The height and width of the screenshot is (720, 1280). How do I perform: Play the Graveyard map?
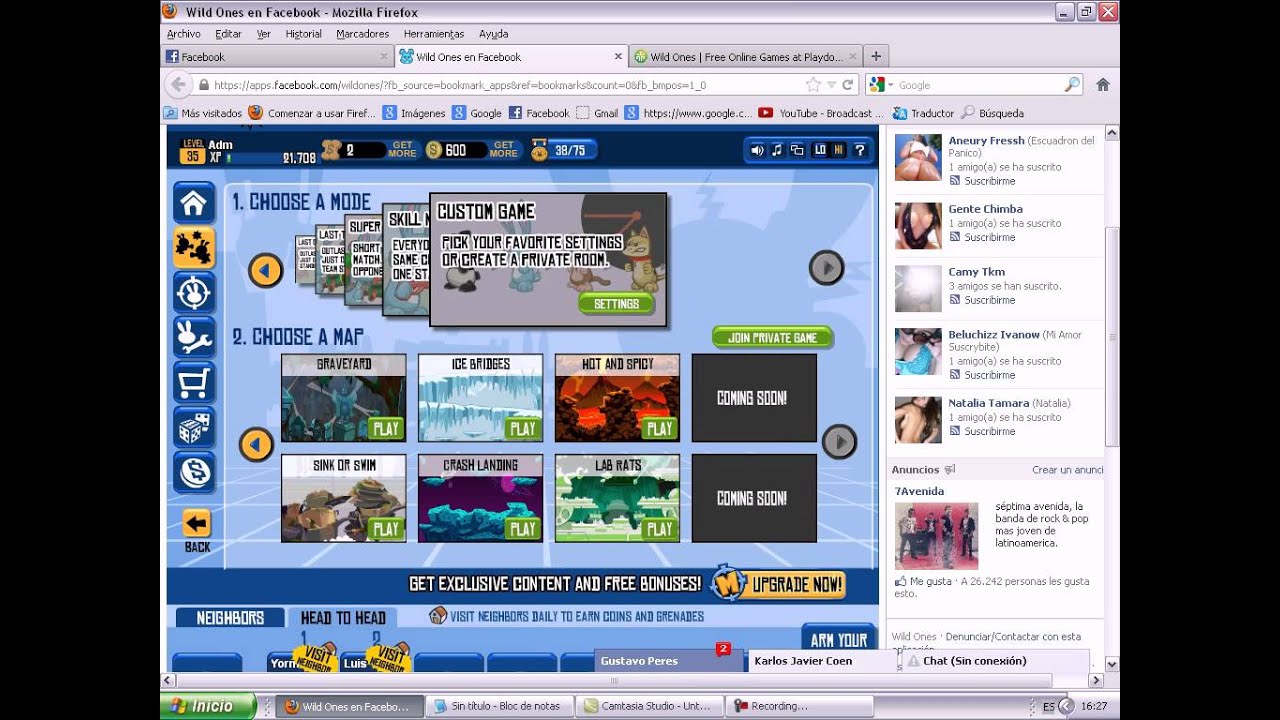point(386,429)
